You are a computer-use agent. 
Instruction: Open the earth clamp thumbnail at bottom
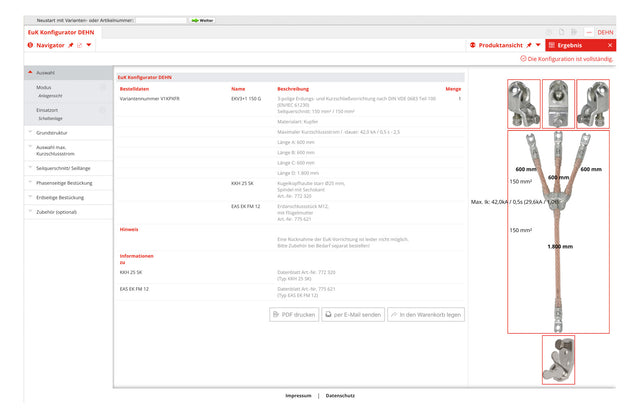tap(558, 360)
